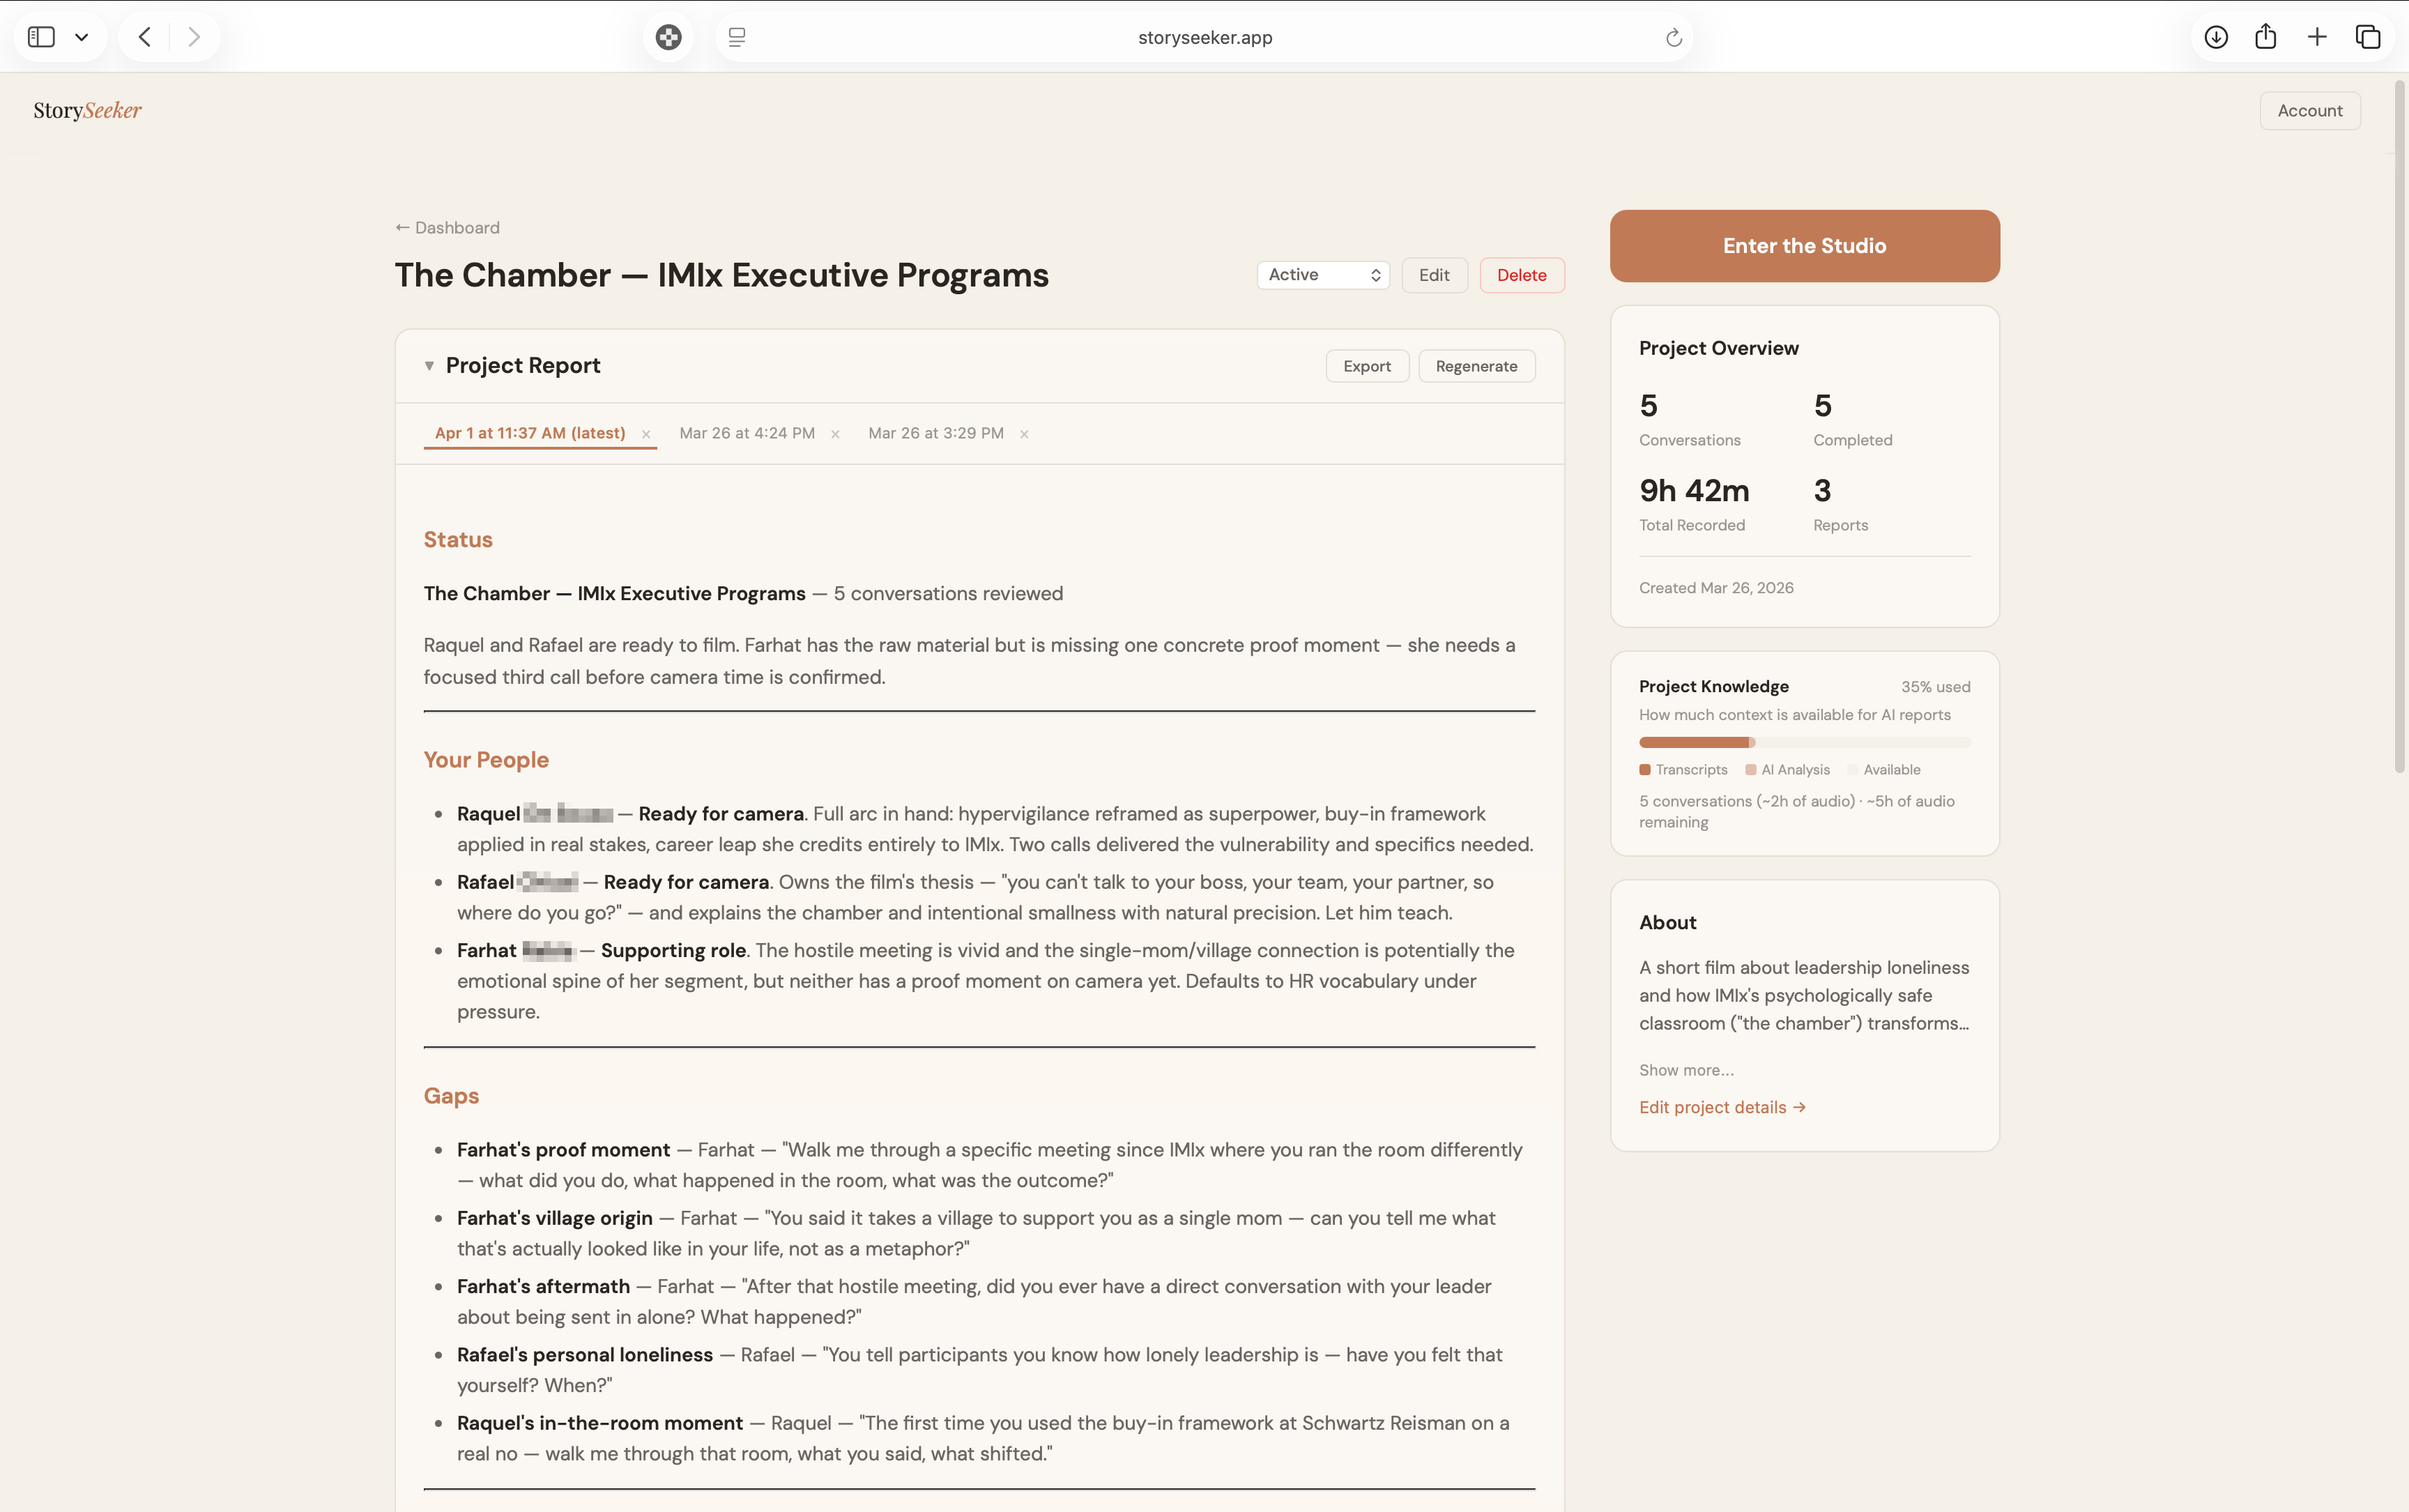Open the Active status dropdown
This screenshot has width=2409, height=1512.
tap(1322, 274)
